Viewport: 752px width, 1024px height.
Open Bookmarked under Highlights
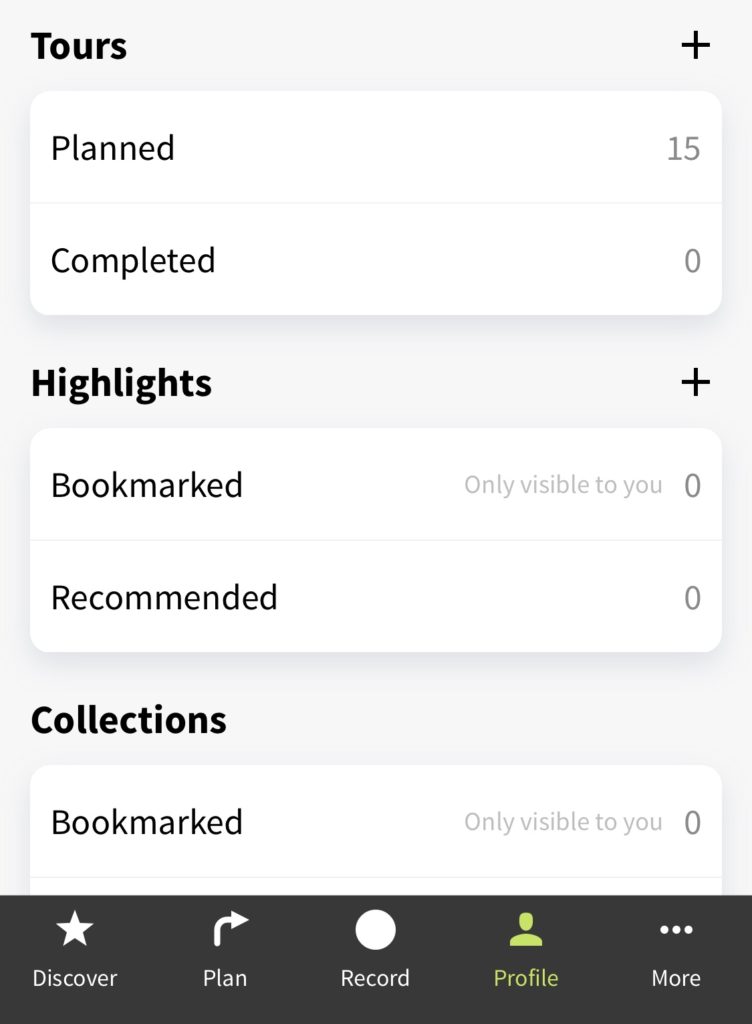[376, 485]
